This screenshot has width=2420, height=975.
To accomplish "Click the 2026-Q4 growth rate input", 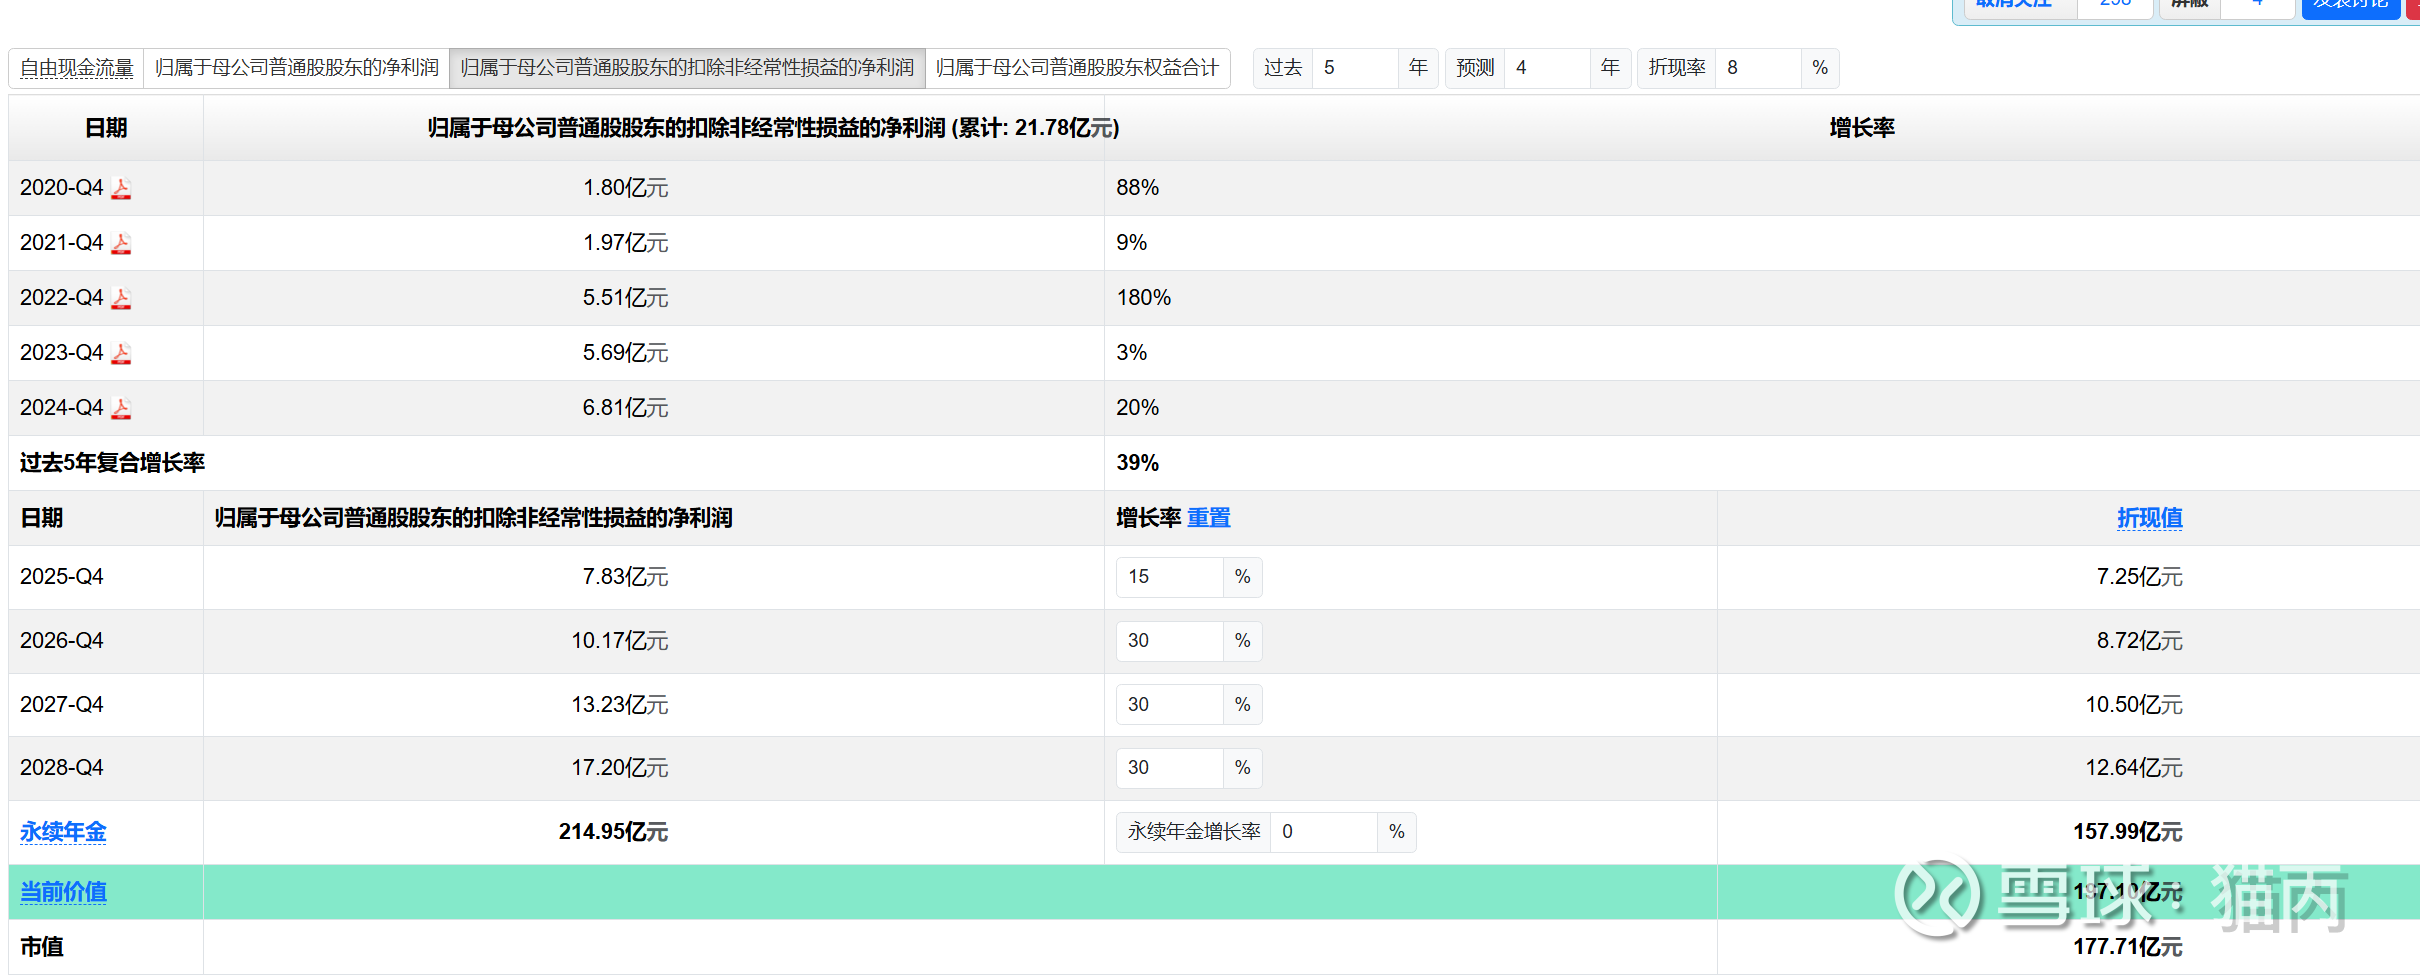I will point(1169,641).
